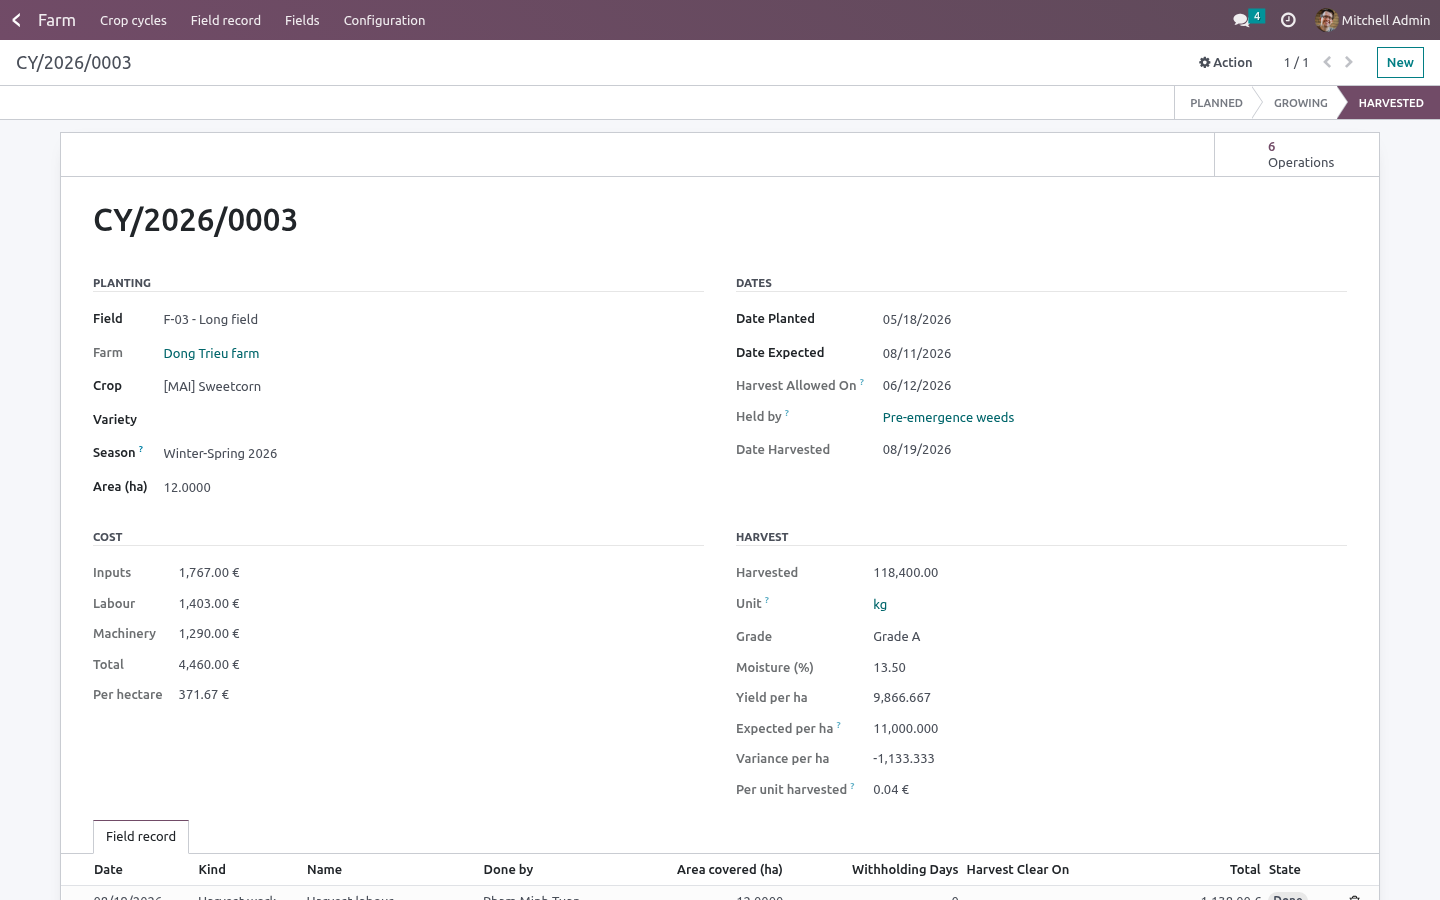View the 6 Operations stat button
This screenshot has height=900, width=1440.
click(x=1297, y=155)
